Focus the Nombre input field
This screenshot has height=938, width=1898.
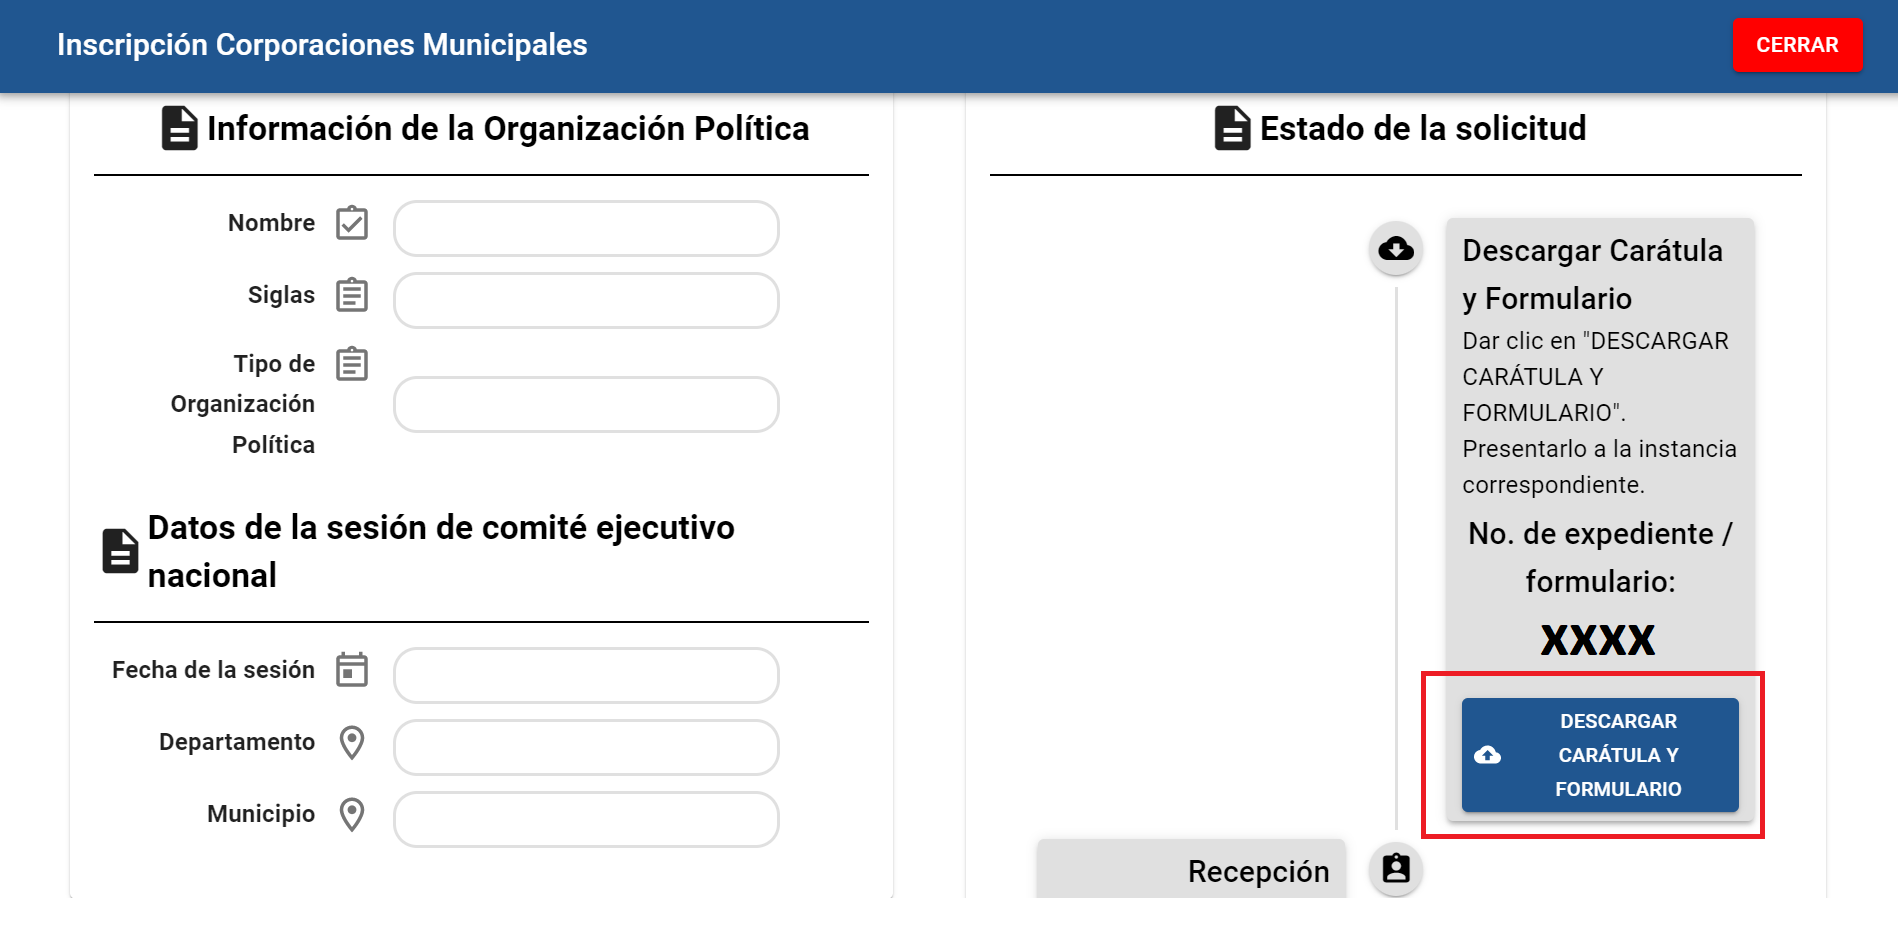pyautogui.click(x=586, y=228)
